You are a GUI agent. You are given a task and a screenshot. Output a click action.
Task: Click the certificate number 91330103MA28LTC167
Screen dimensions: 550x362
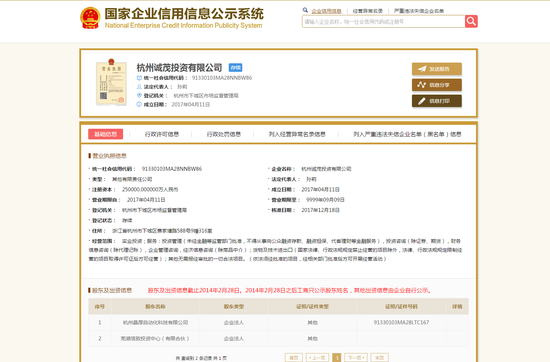tap(401, 322)
